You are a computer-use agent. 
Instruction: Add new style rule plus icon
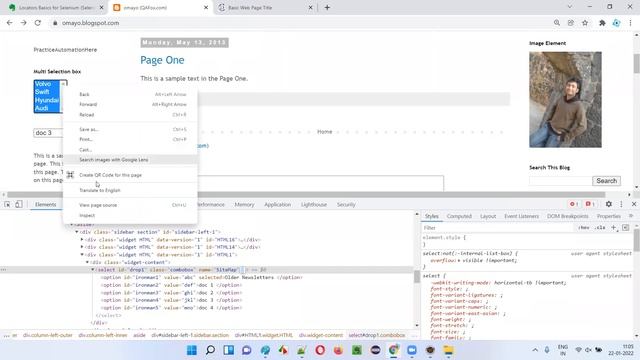[x=613, y=227]
